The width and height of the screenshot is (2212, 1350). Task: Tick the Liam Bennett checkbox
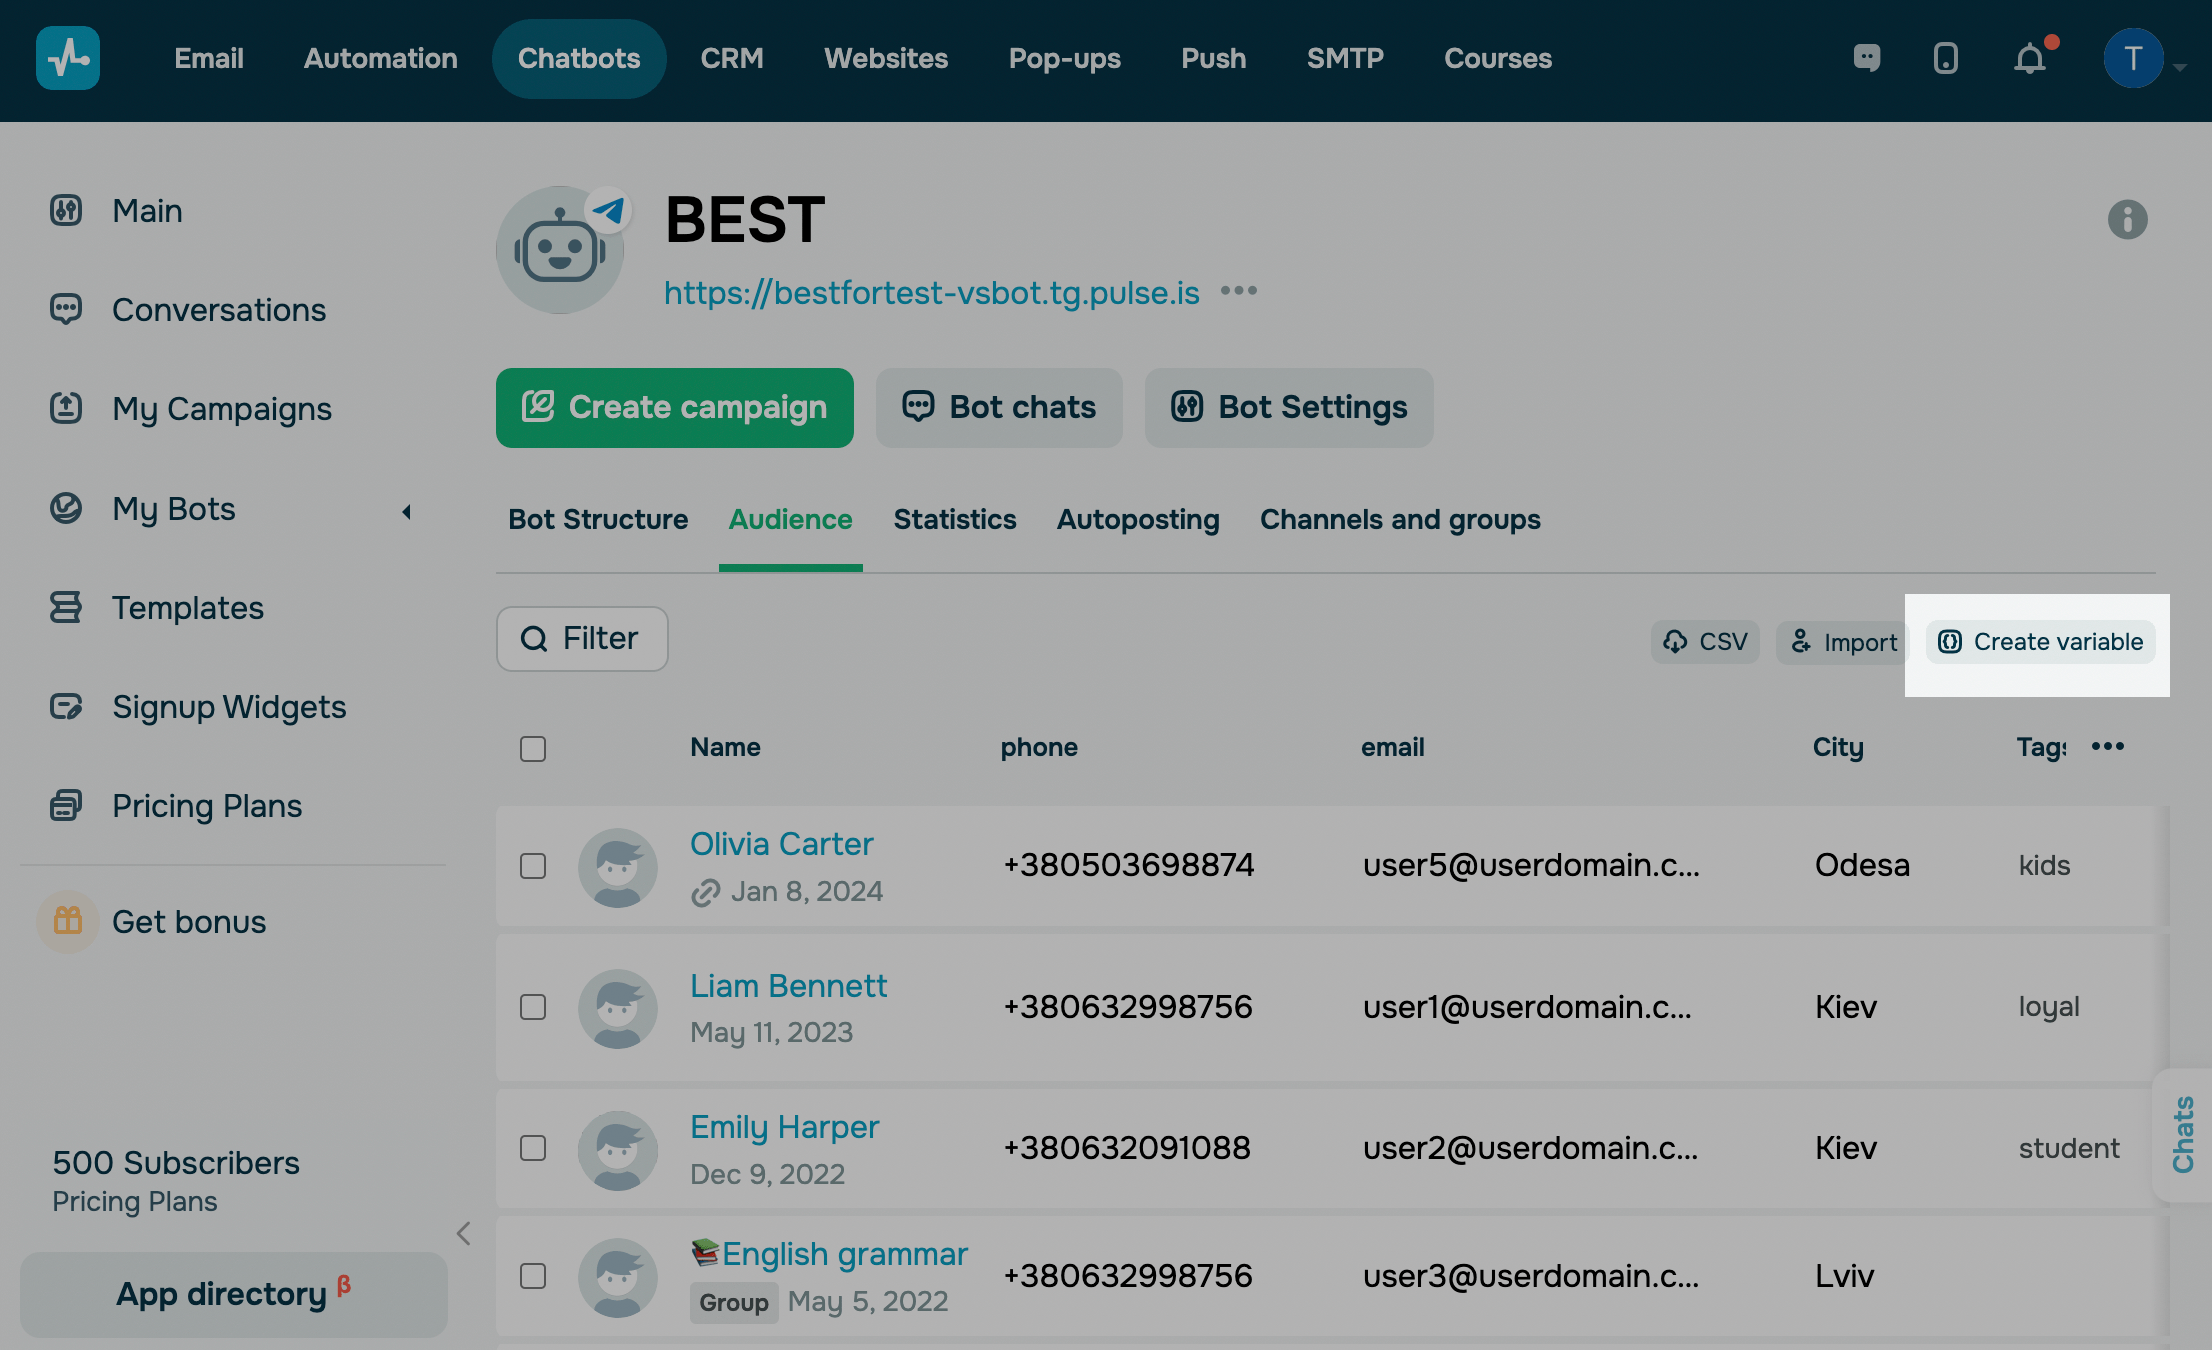533,1007
